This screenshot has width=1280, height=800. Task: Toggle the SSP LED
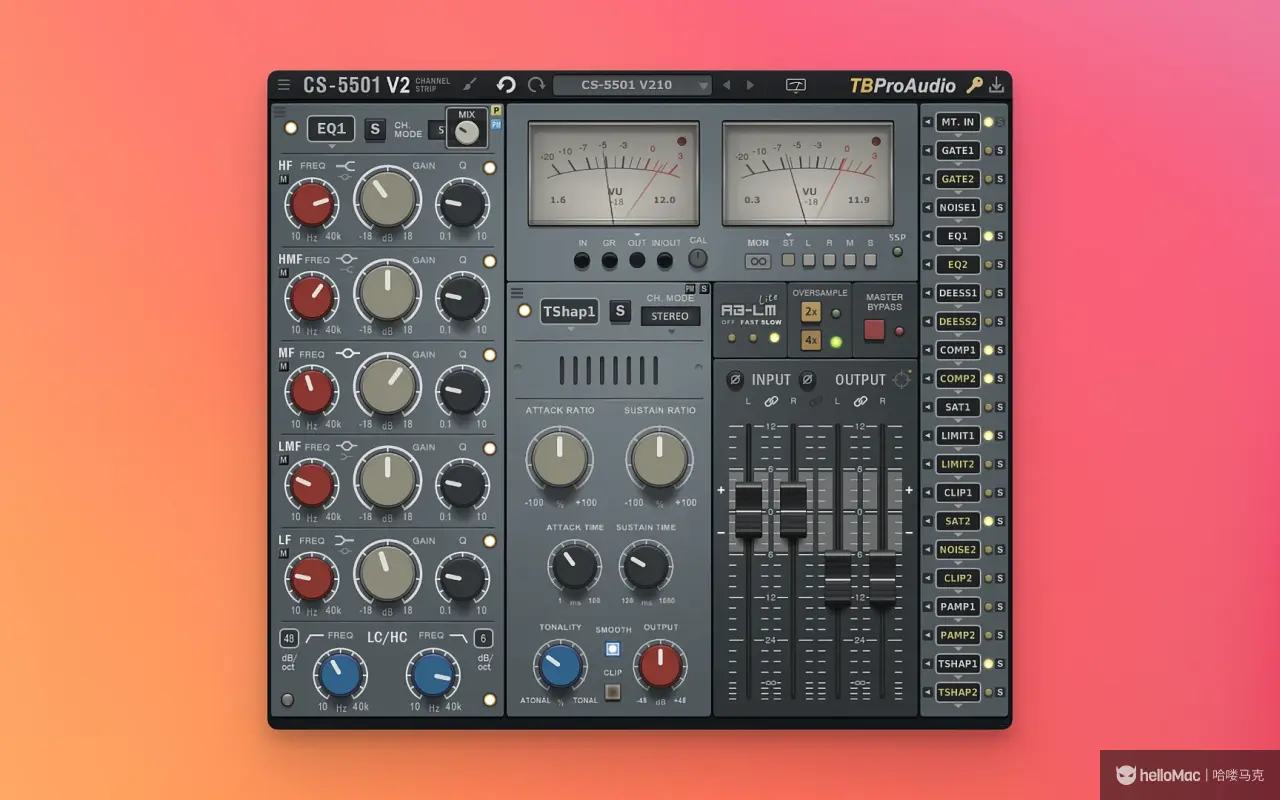[897, 251]
